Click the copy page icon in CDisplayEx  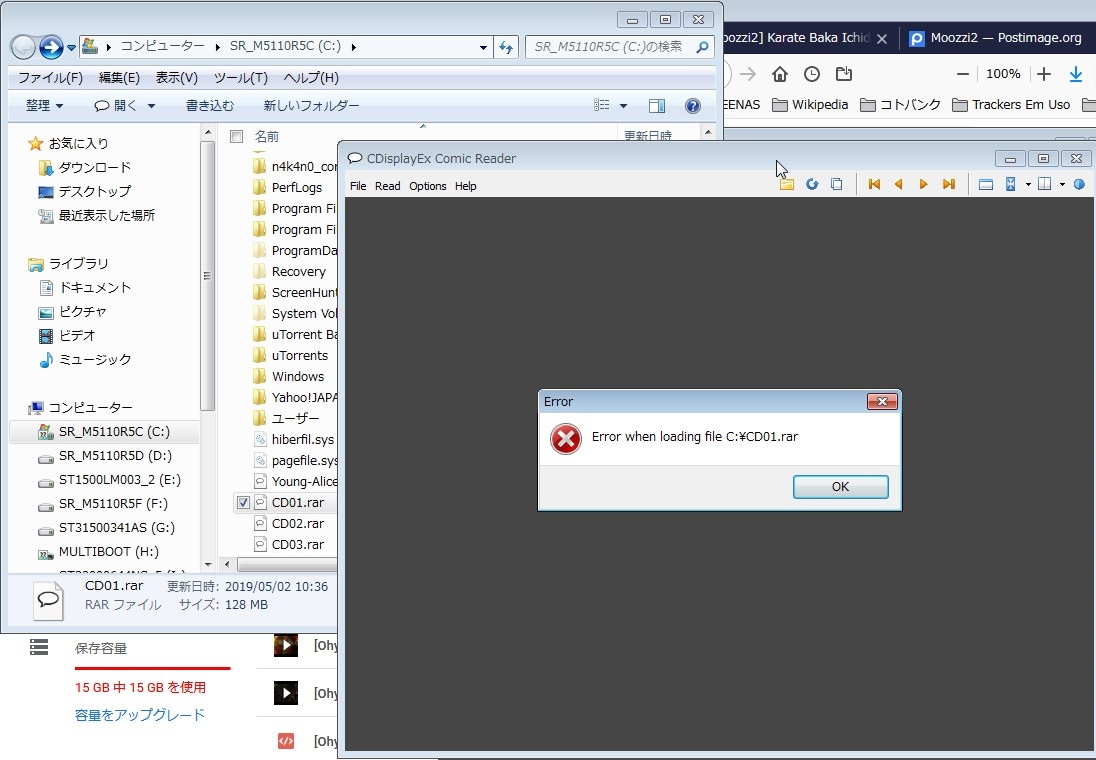tap(836, 185)
